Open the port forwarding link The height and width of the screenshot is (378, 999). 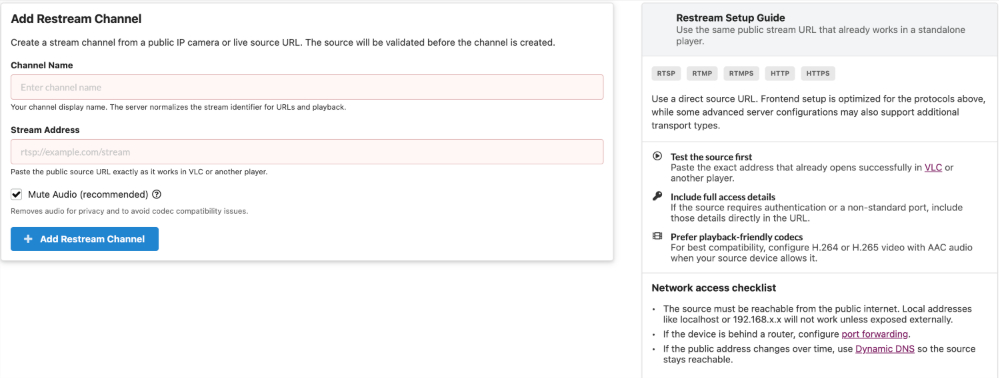875,334
